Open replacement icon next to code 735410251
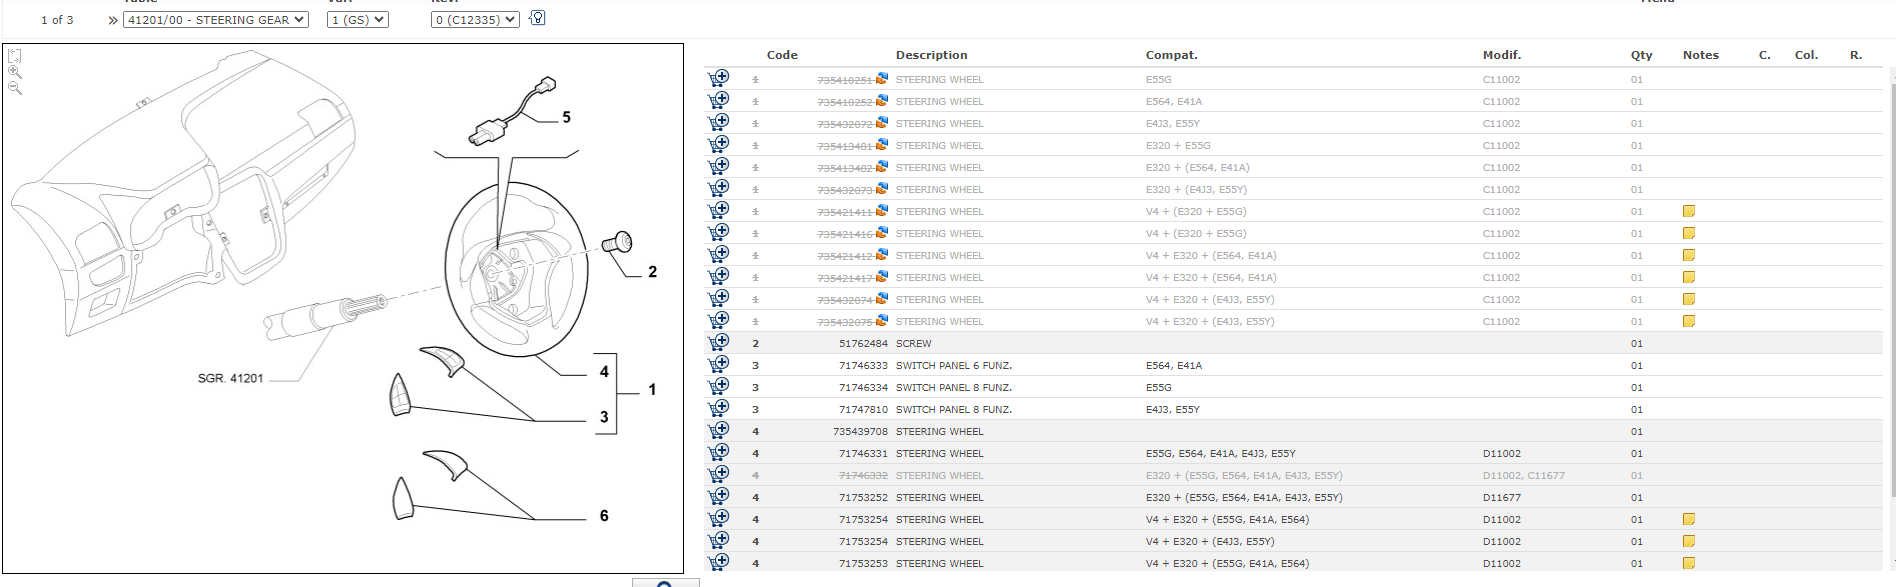Viewport: 1896px width, 587px height. coord(881,78)
